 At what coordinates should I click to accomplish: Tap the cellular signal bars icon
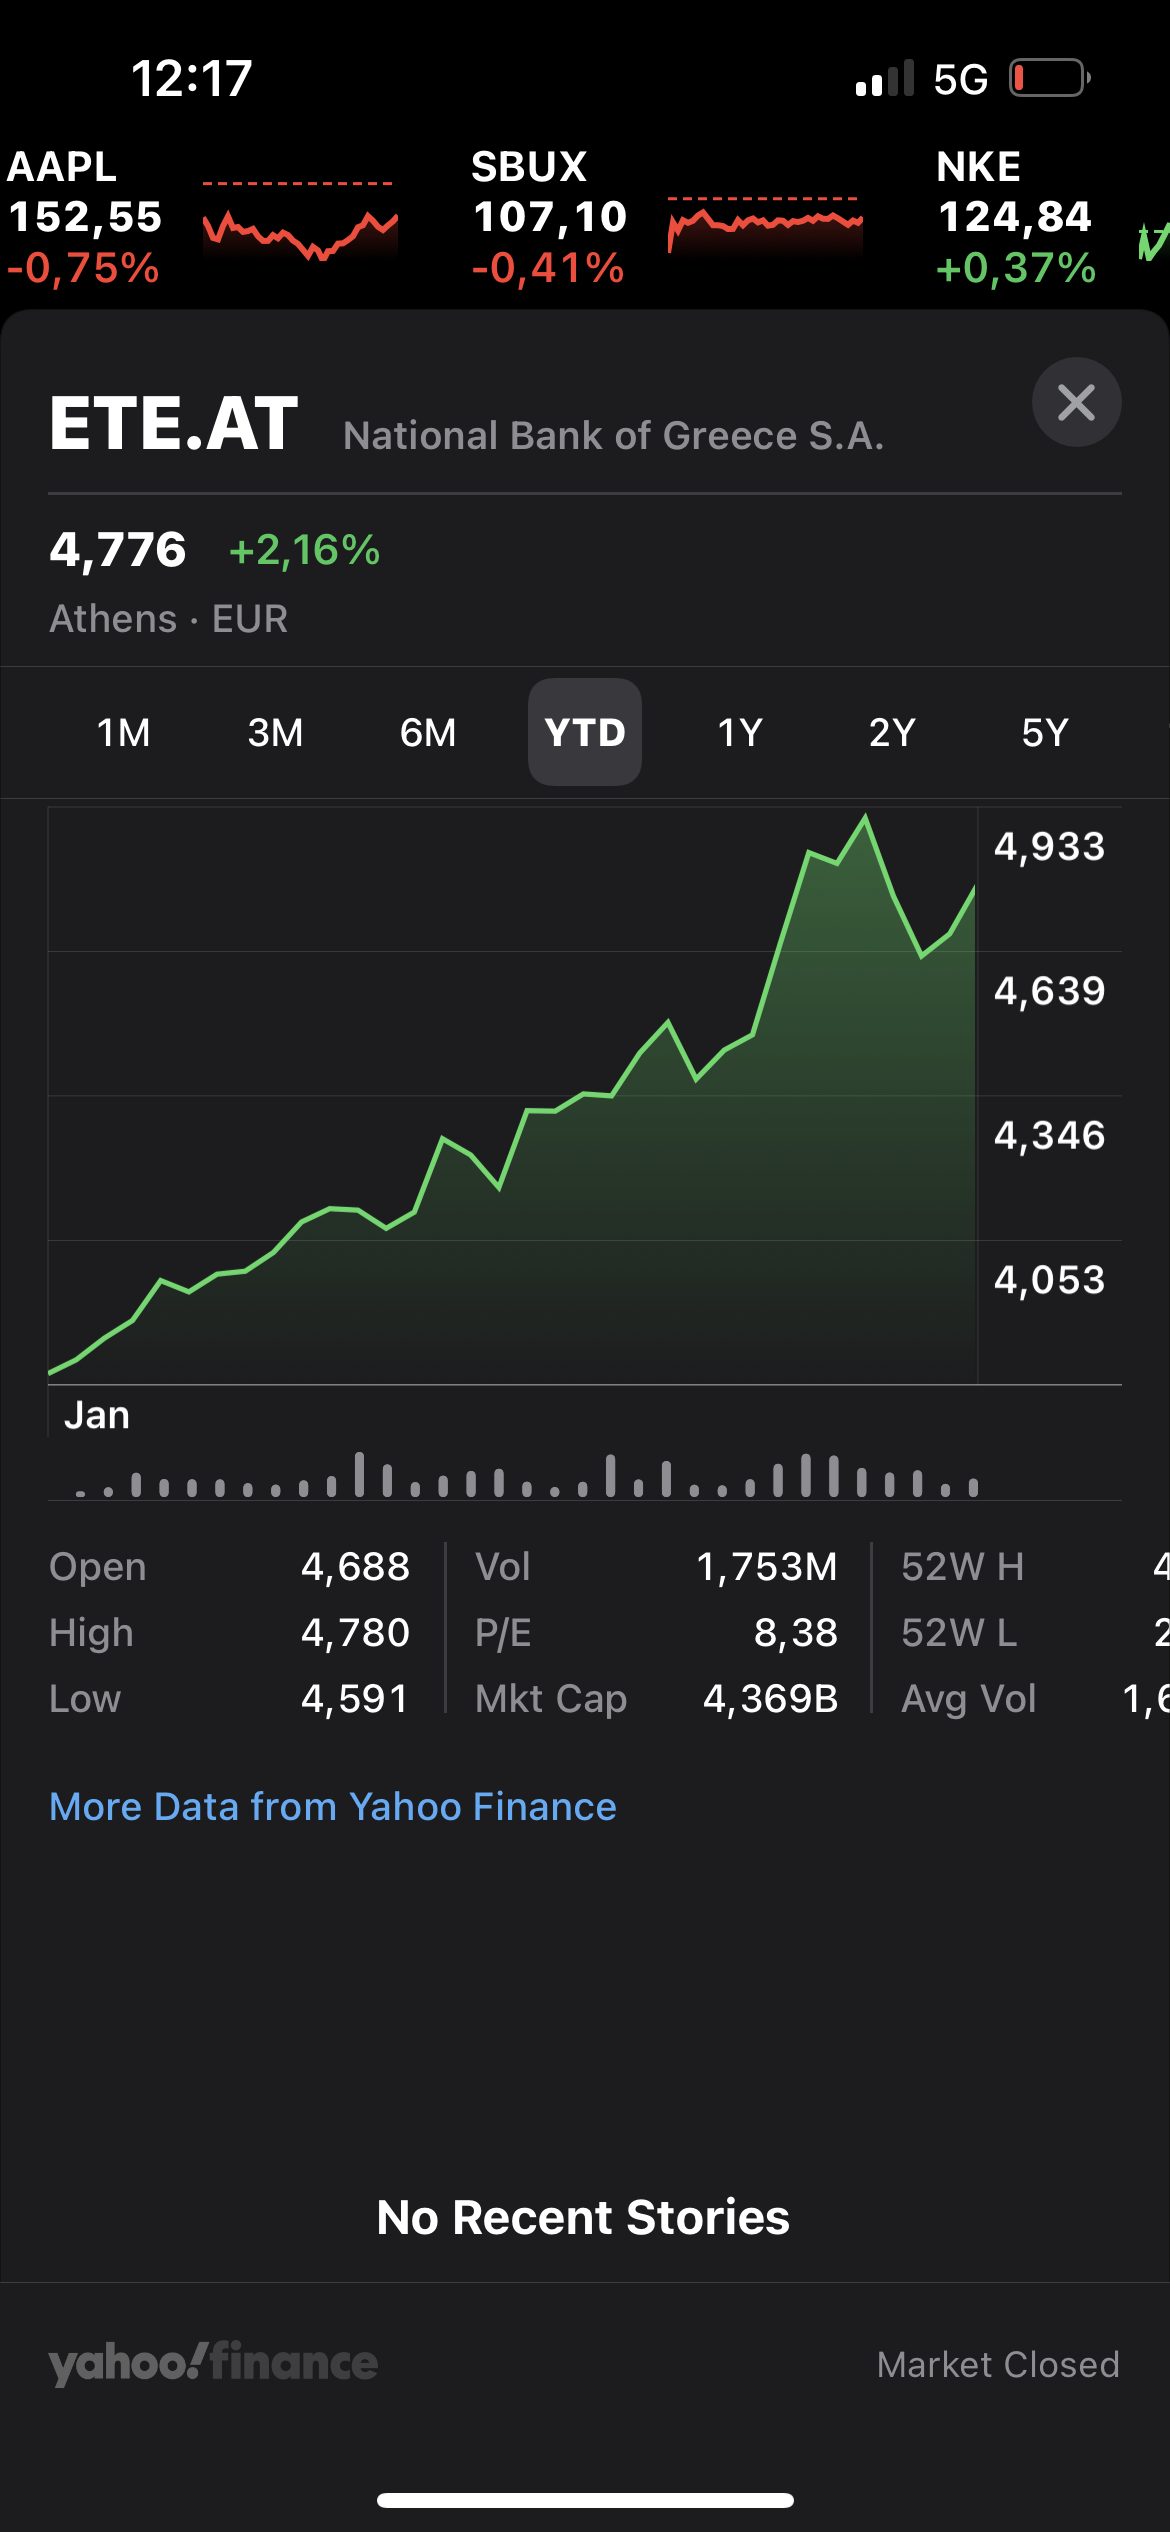click(x=885, y=79)
